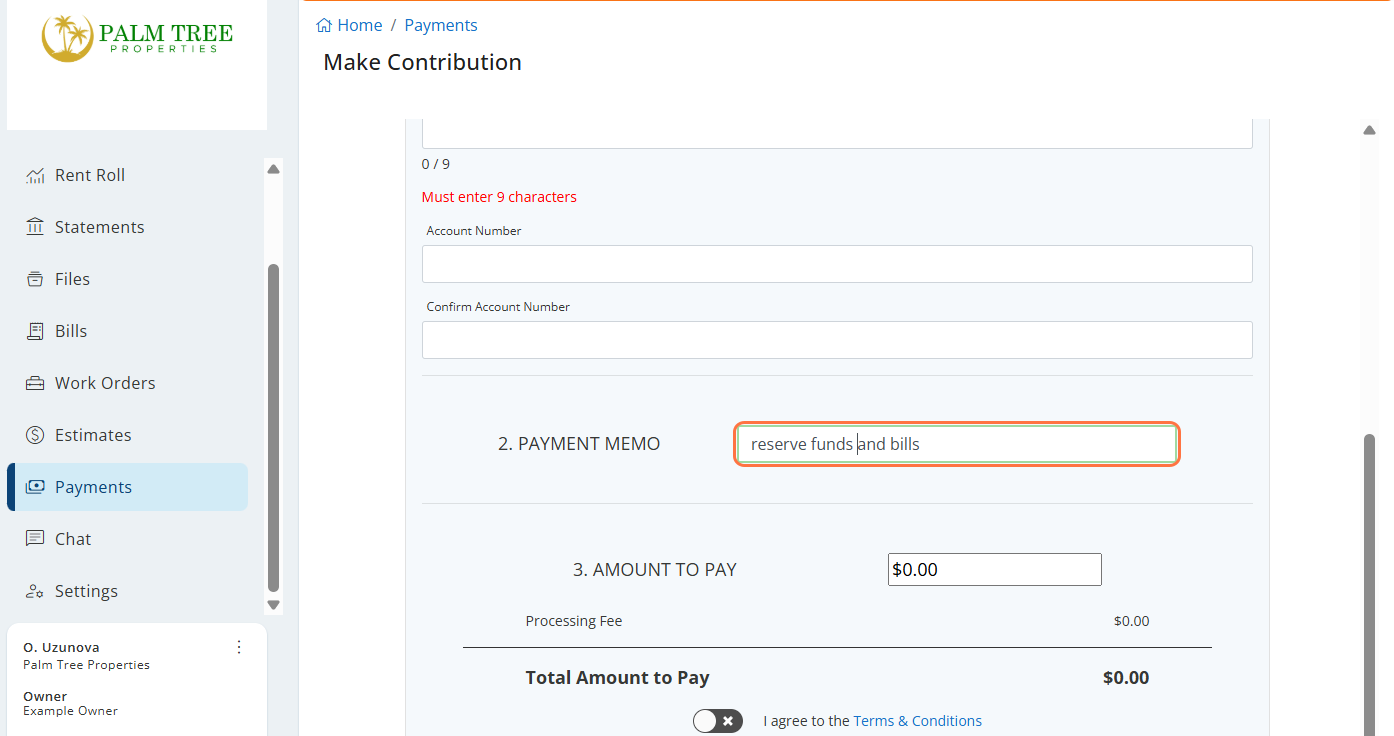The height and width of the screenshot is (736, 1394).
Task: Go to the Payments breadcrumb link
Action: click(441, 25)
